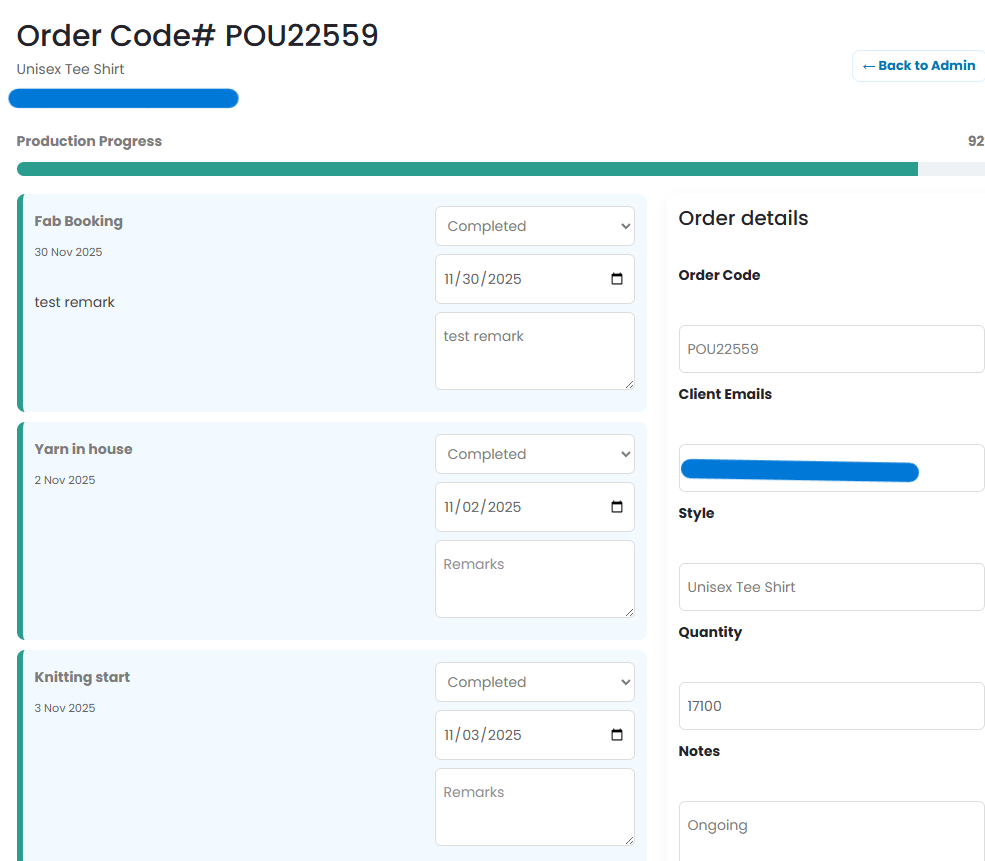Click the Back to Admin button
This screenshot has height=861, width=985.
(x=917, y=65)
